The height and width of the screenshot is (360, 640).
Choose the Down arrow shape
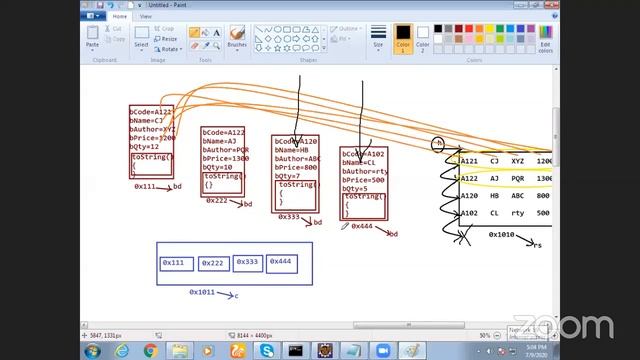click(x=259, y=48)
